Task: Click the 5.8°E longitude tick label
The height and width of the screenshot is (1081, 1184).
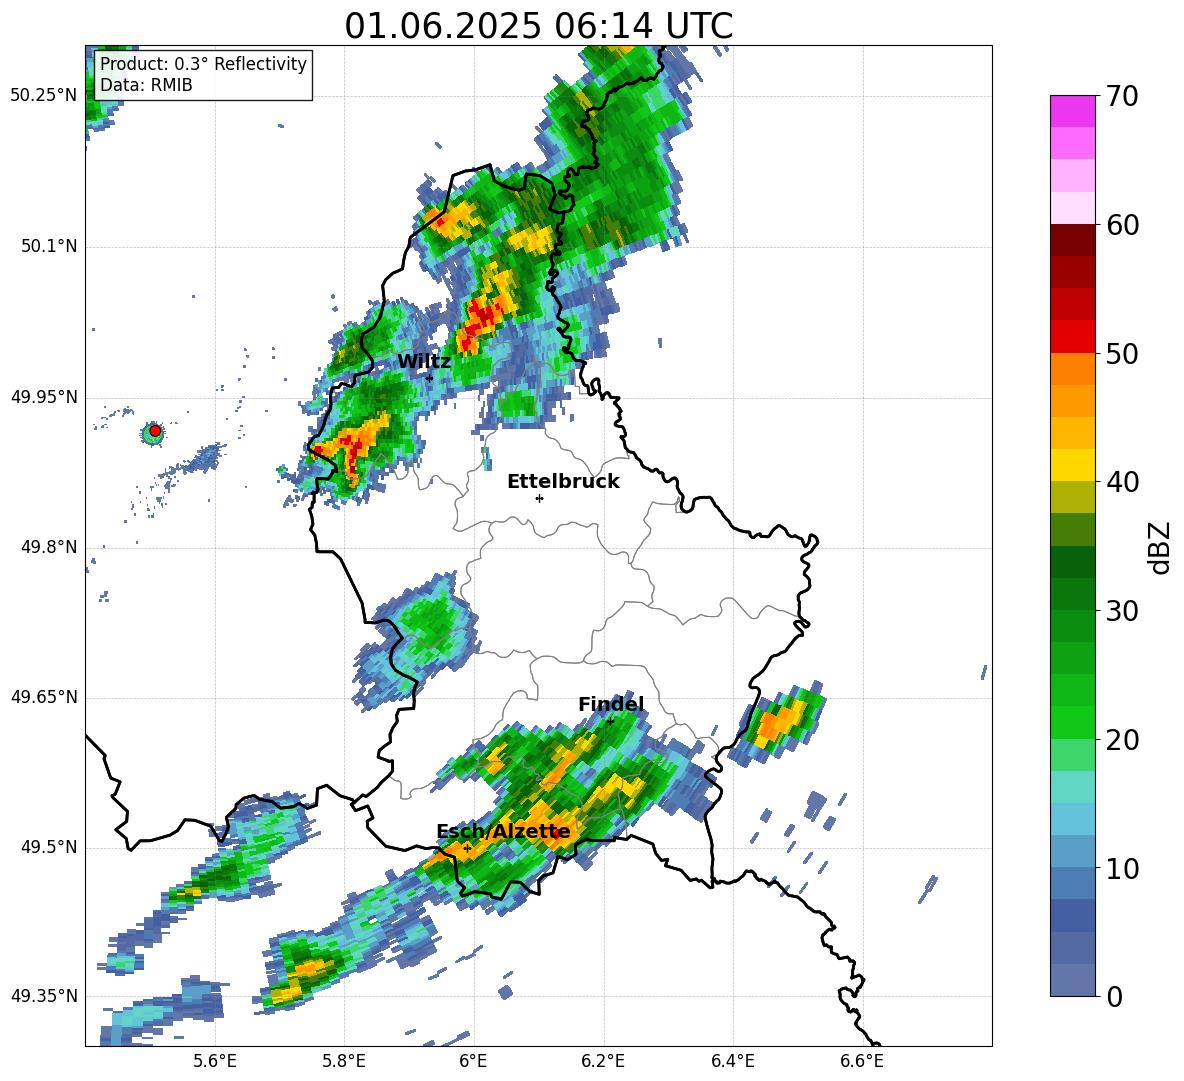Action: click(344, 1061)
